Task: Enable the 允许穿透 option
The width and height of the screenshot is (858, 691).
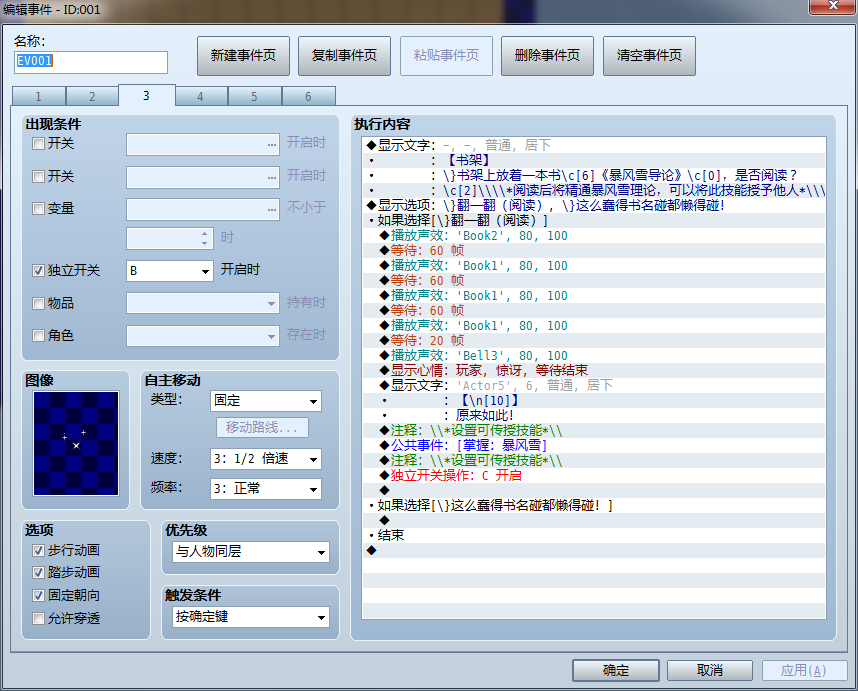Action: (38, 618)
